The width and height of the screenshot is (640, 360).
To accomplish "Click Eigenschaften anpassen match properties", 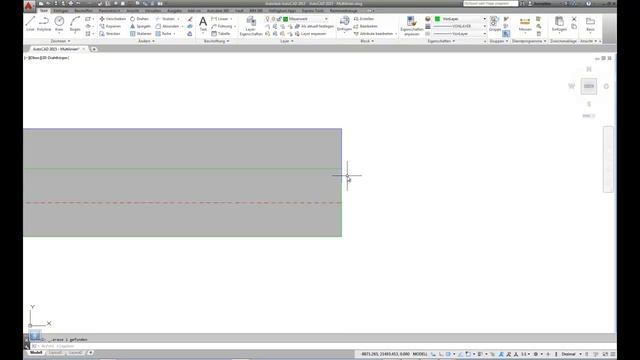I will click(411, 26).
